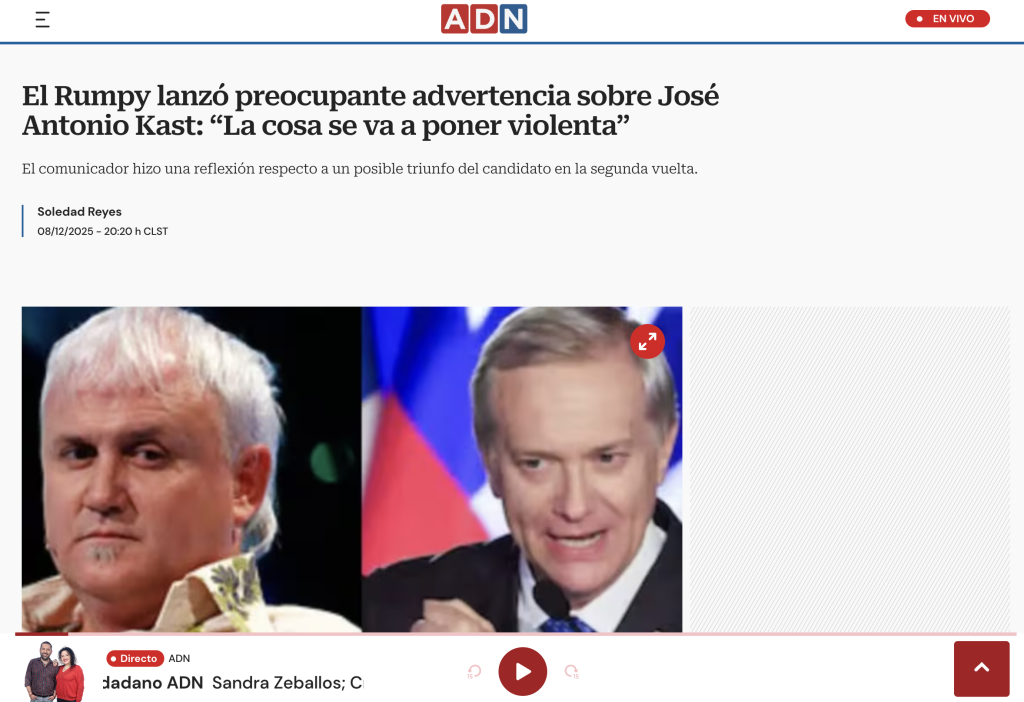Click Kast's portrait beside the flag
The width and height of the screenshot is (1024, 702).
click(x=522, y=470)
